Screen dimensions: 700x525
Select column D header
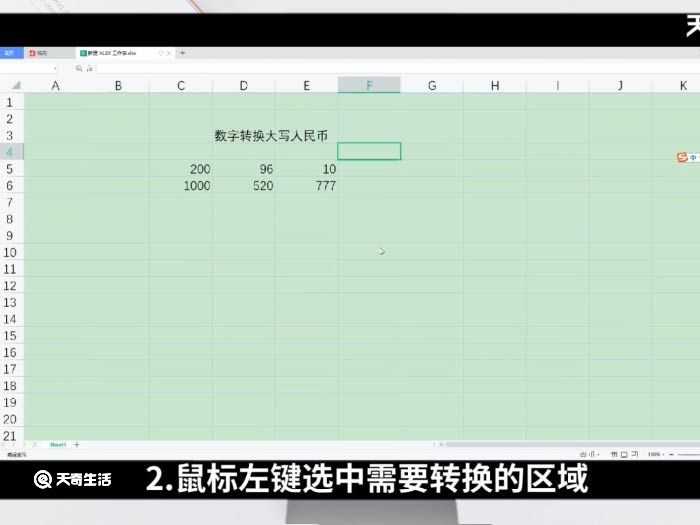[244, 85]
